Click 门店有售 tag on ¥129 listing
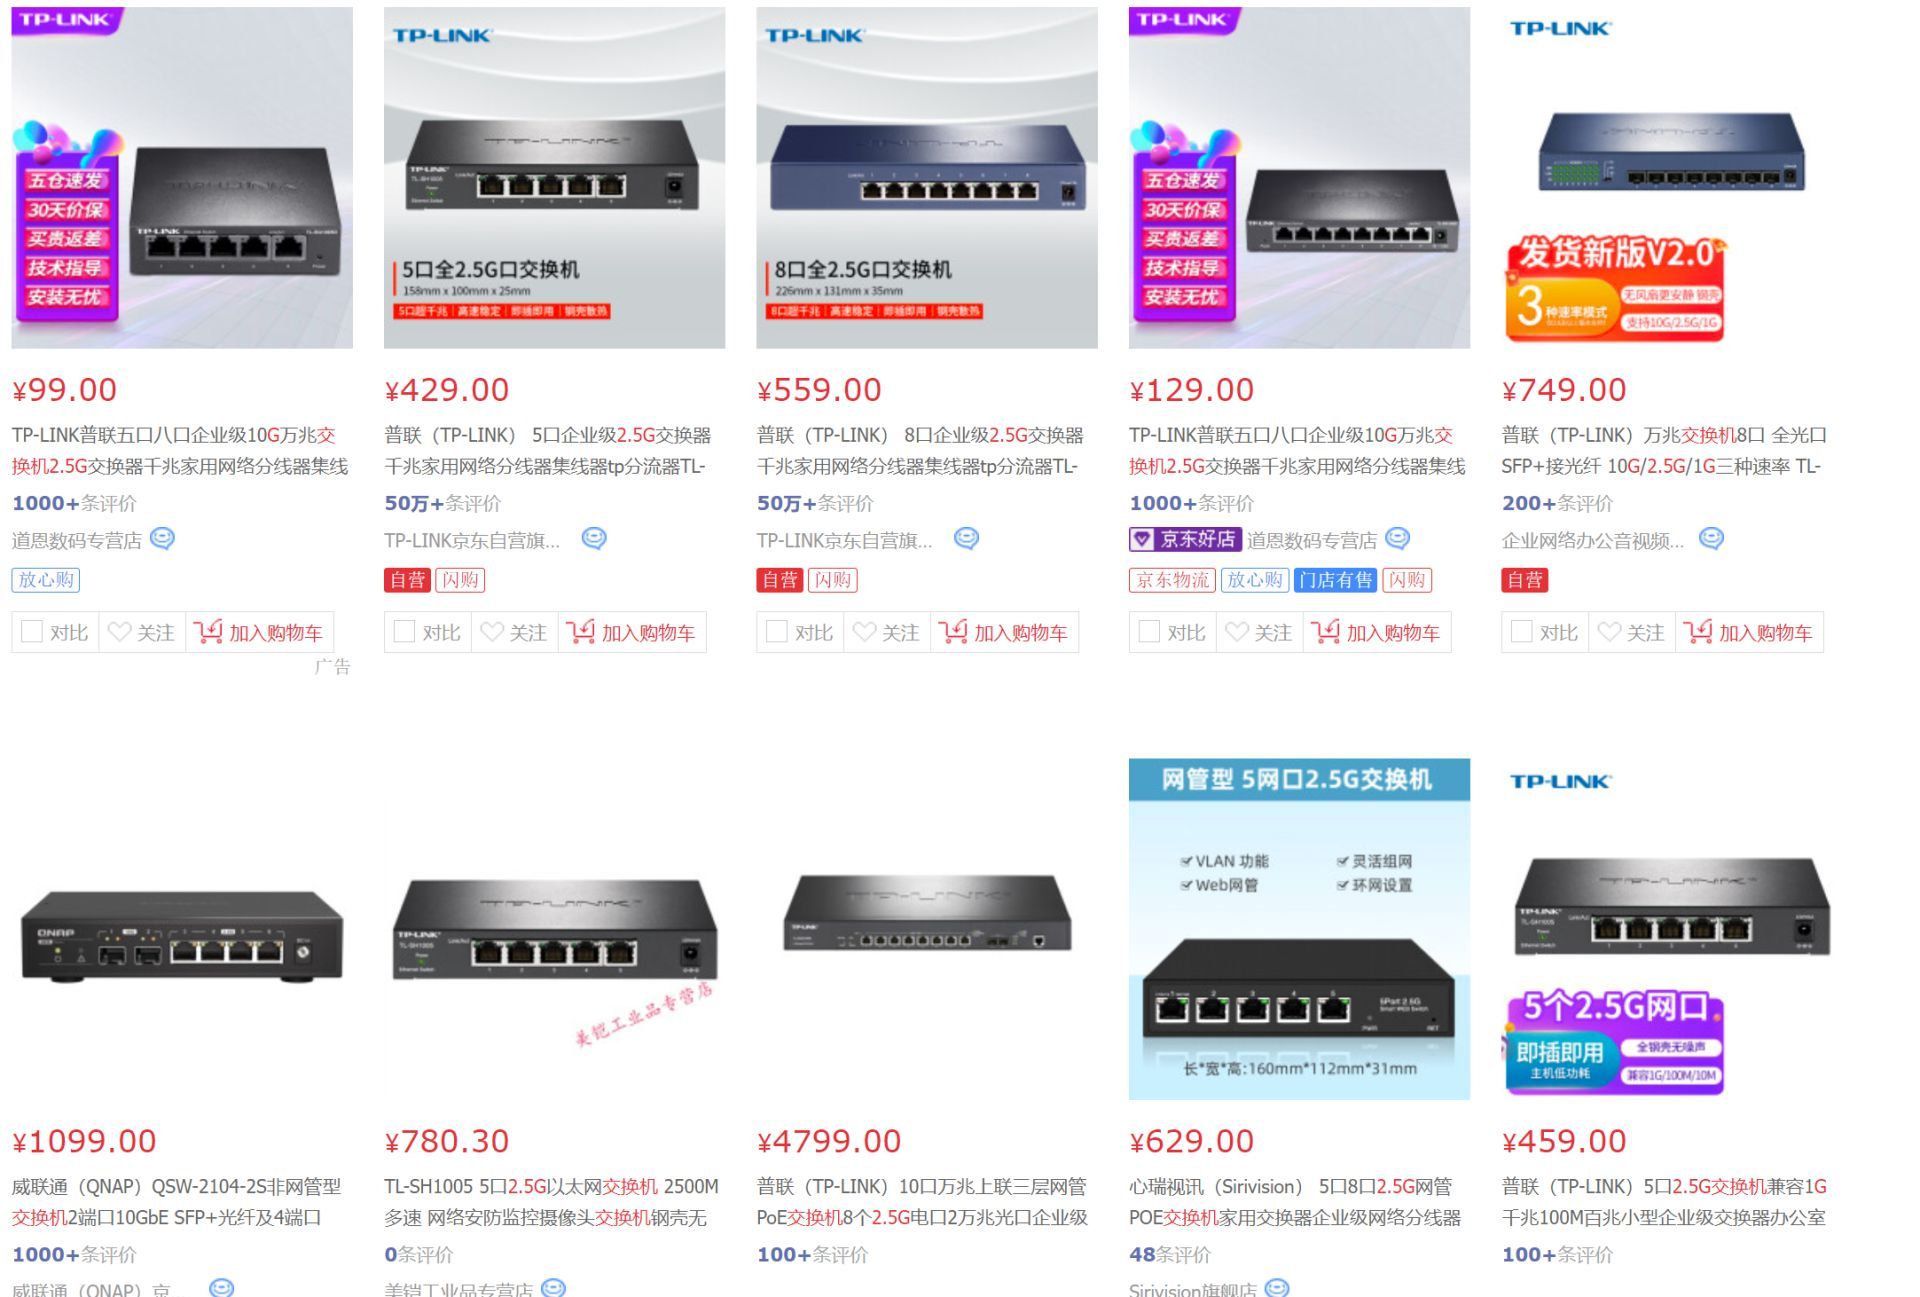 [1335, 580]
